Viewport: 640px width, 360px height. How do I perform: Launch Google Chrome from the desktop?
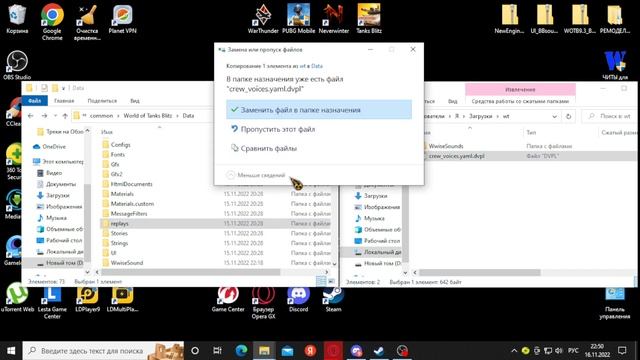(x=52, y=22)
